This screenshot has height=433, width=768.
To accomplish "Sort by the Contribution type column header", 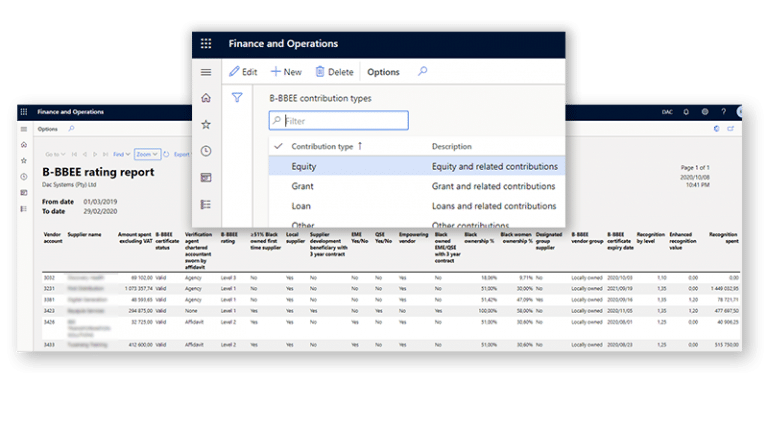I will (326, 146).
